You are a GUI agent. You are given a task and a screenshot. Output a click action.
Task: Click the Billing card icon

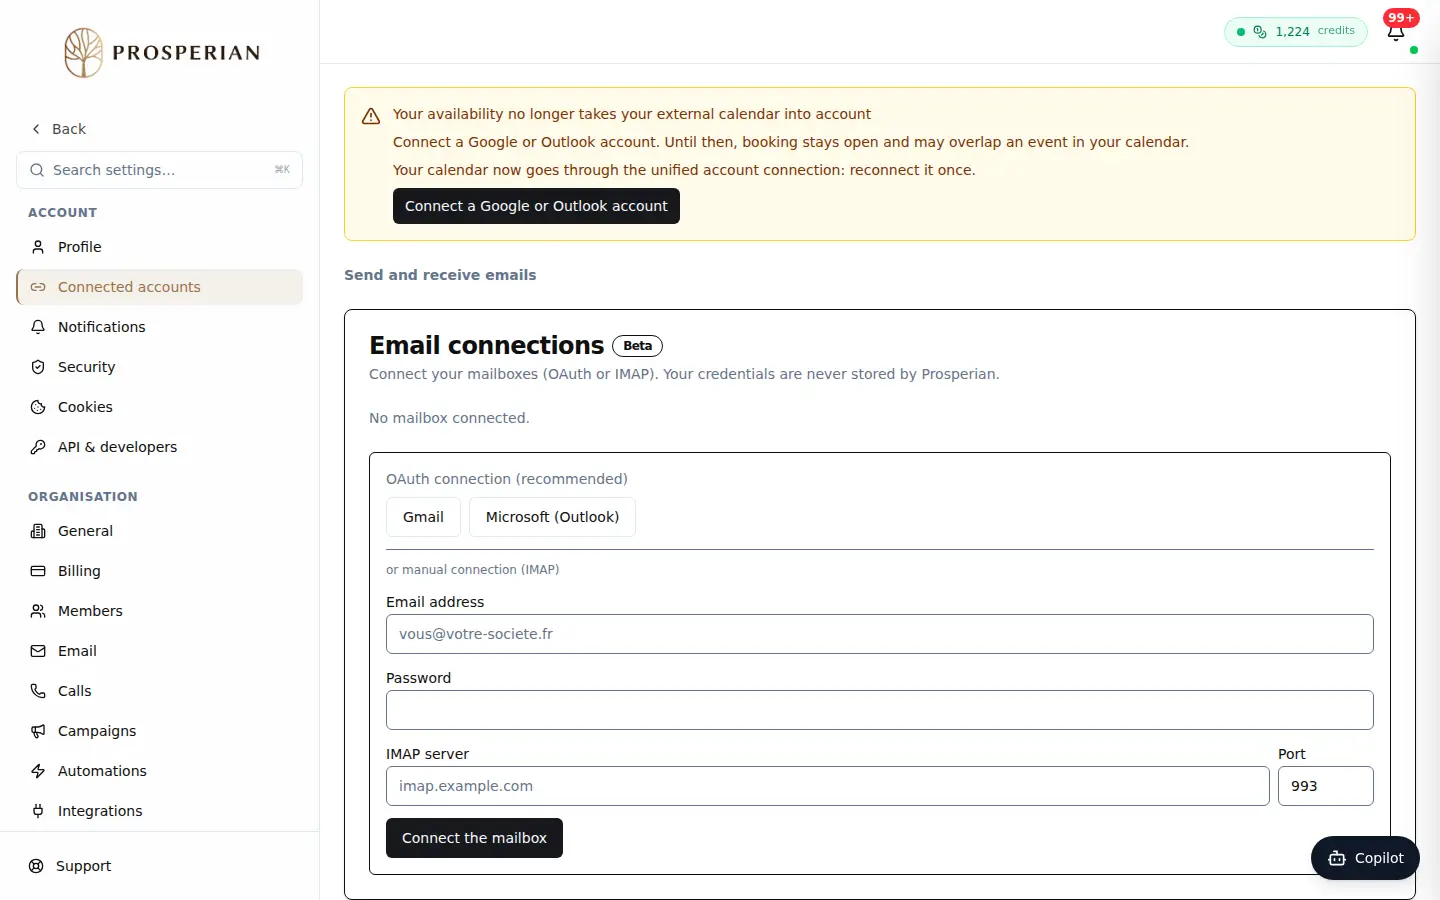pos(38,571)
